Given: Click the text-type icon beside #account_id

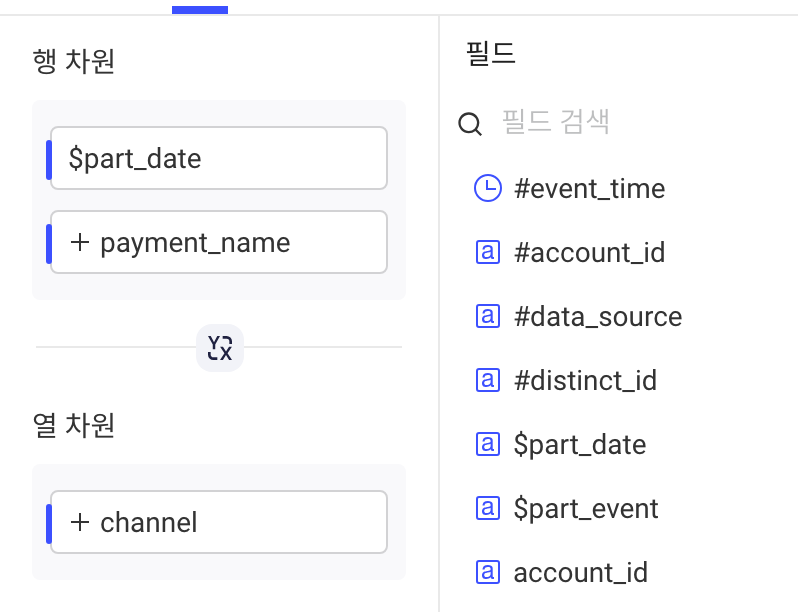Looking at the screenshot, I should pyautogui.click(x=488, y=252).
